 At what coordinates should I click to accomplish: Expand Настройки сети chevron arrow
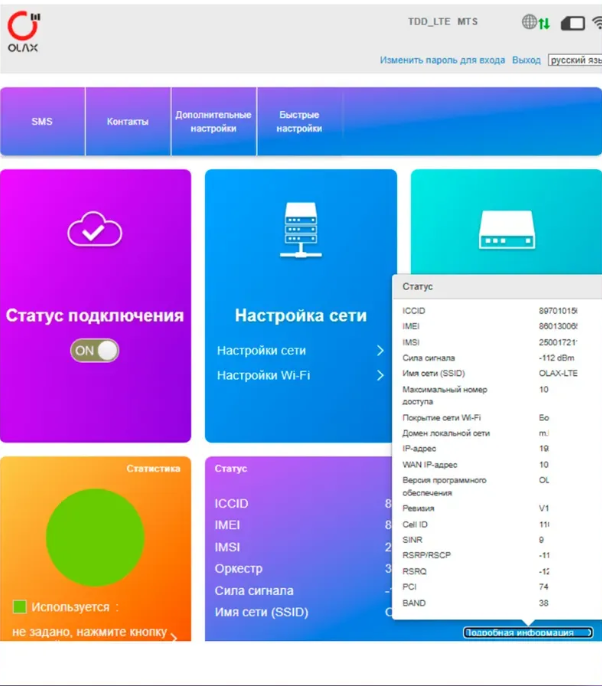[x=380, y=351]
